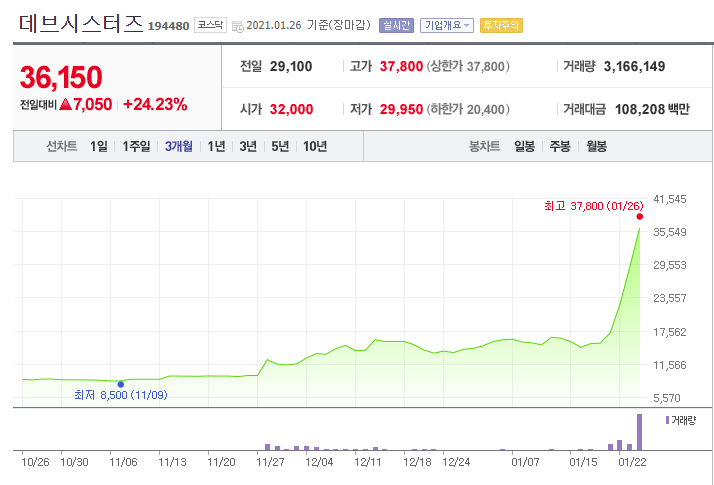Click the stock code 194480
This screenshot has height=485, width=714.
[x=168, y=26]
